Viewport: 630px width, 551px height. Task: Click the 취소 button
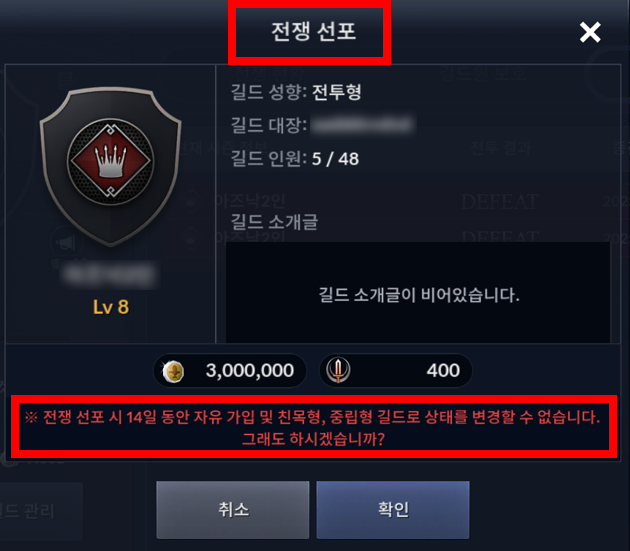233,510
